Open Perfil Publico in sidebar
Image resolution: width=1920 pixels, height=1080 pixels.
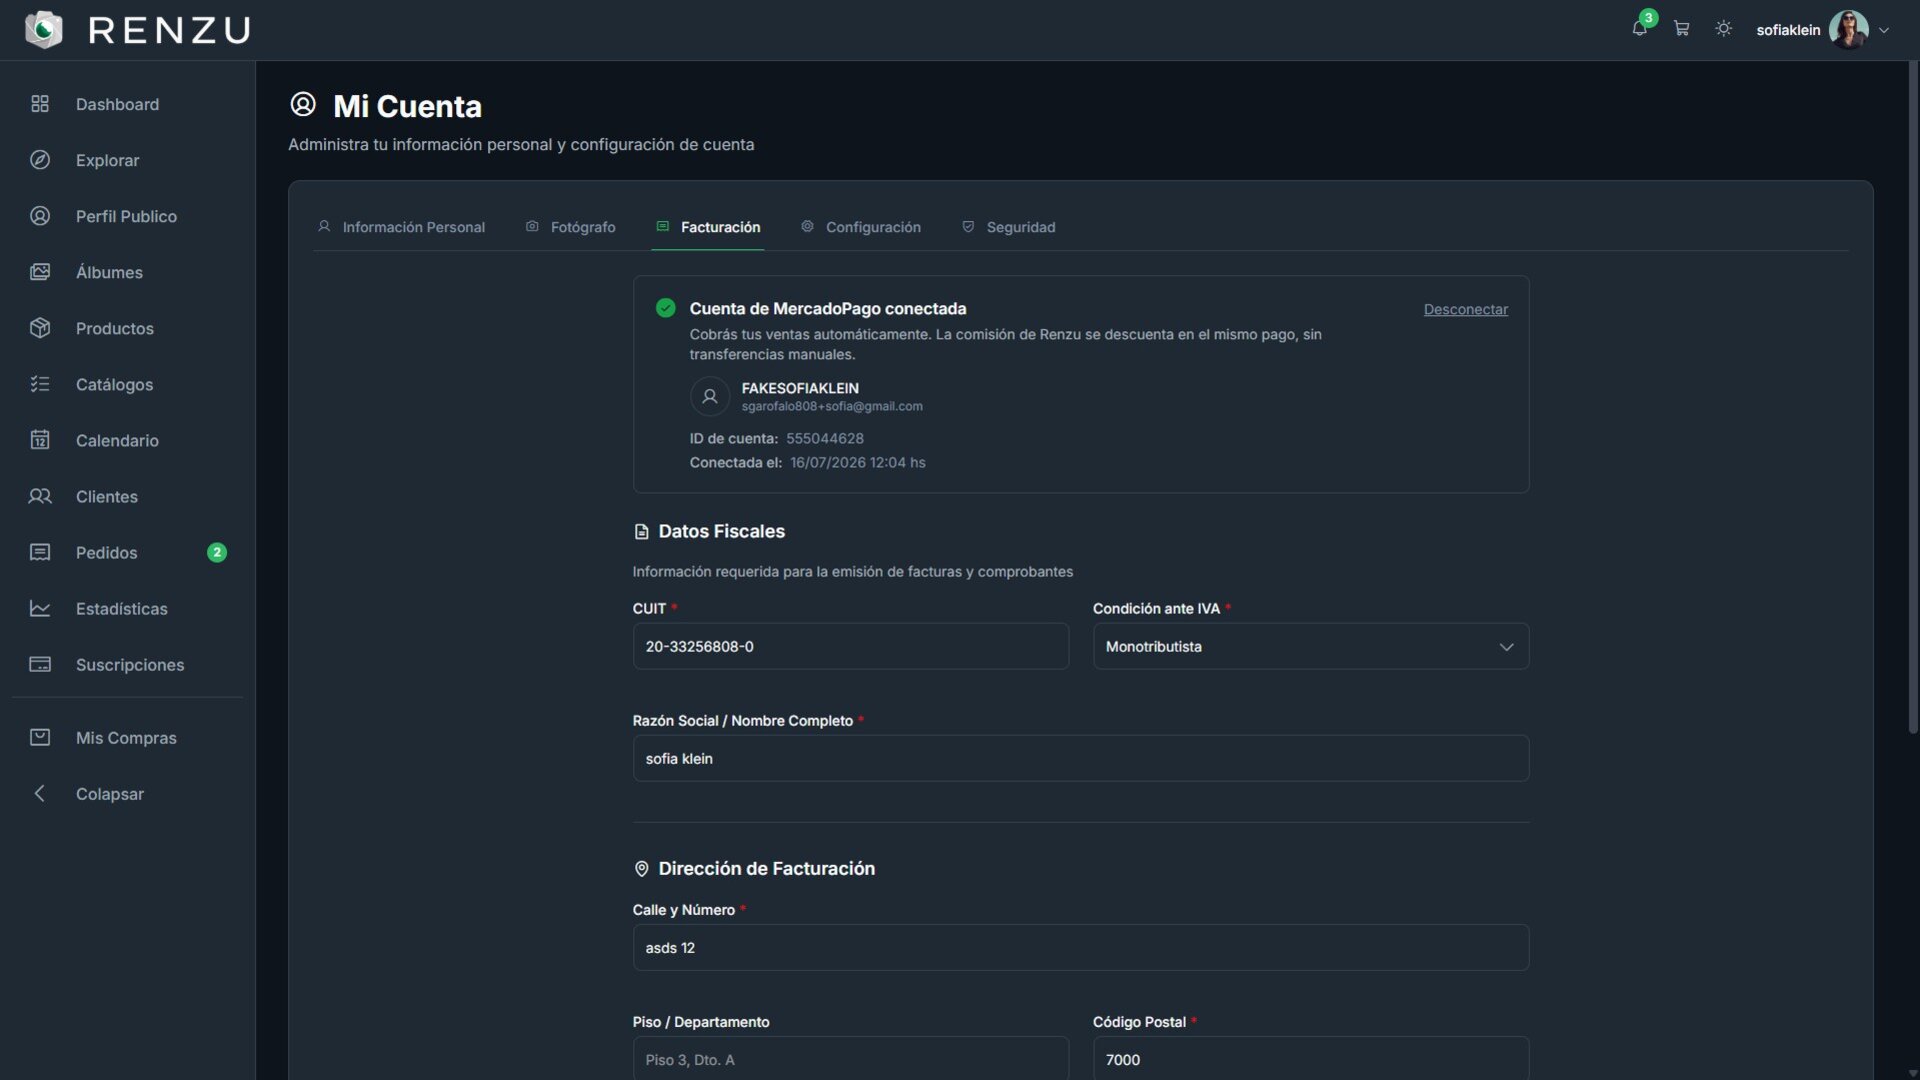(128, 216)
